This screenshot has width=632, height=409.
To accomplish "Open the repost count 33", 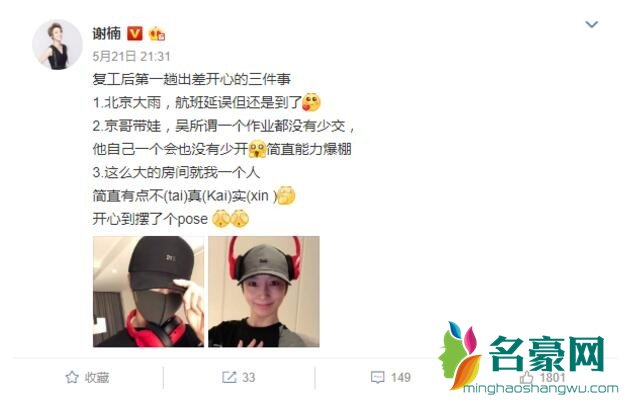I will click(x=248, y=378).
